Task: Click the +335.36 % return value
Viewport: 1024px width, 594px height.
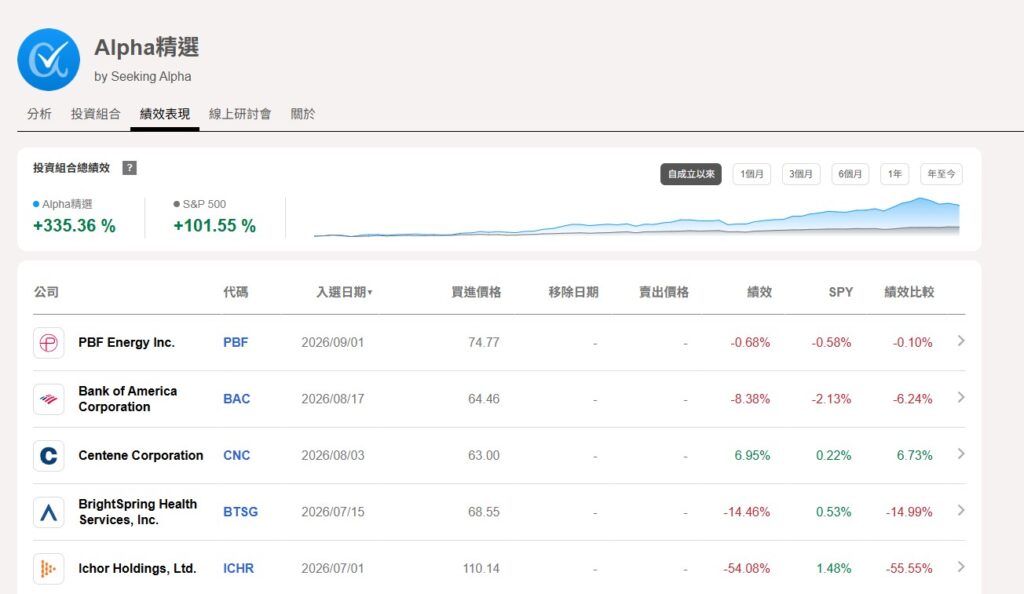Action: [74, 226]
